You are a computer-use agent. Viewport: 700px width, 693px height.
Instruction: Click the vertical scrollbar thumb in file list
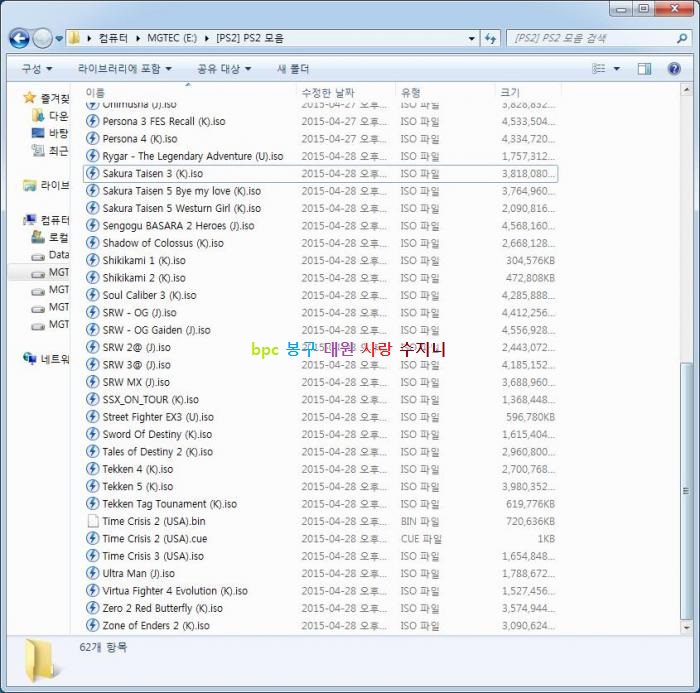[x=686, y=491]
